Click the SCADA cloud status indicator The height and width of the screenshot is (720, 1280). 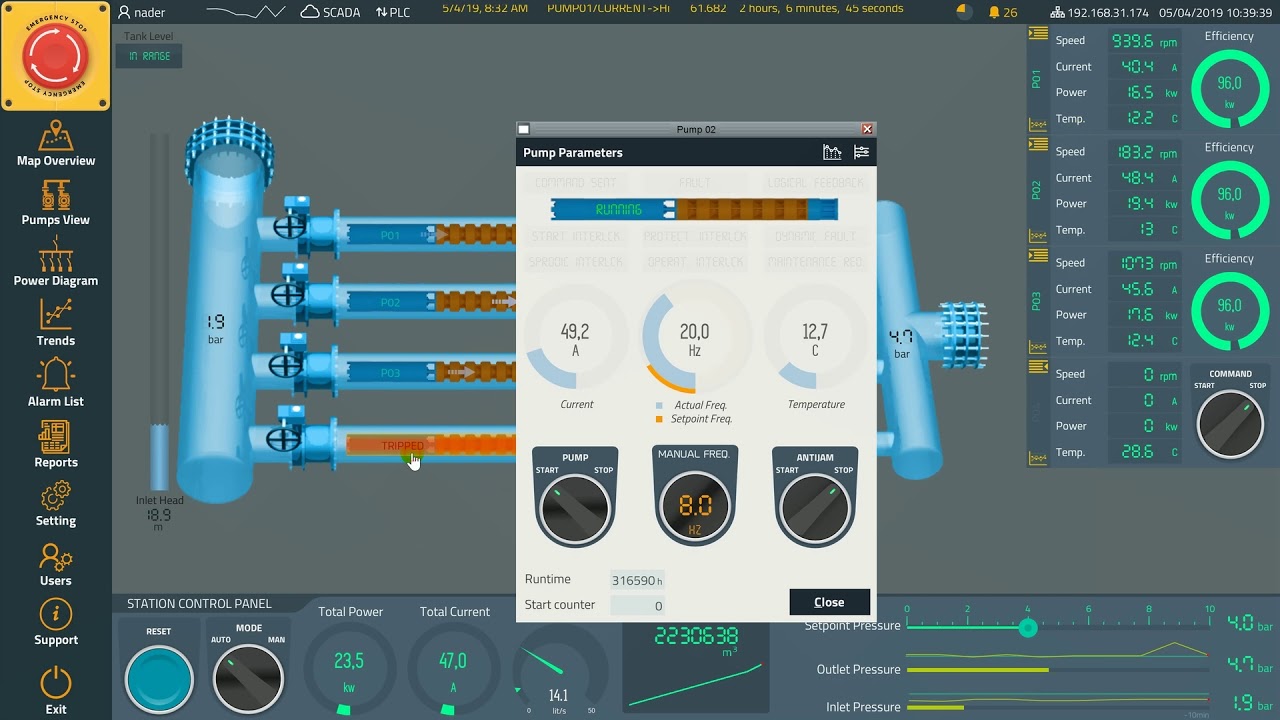pyautogui.click(x=330, y=12)
